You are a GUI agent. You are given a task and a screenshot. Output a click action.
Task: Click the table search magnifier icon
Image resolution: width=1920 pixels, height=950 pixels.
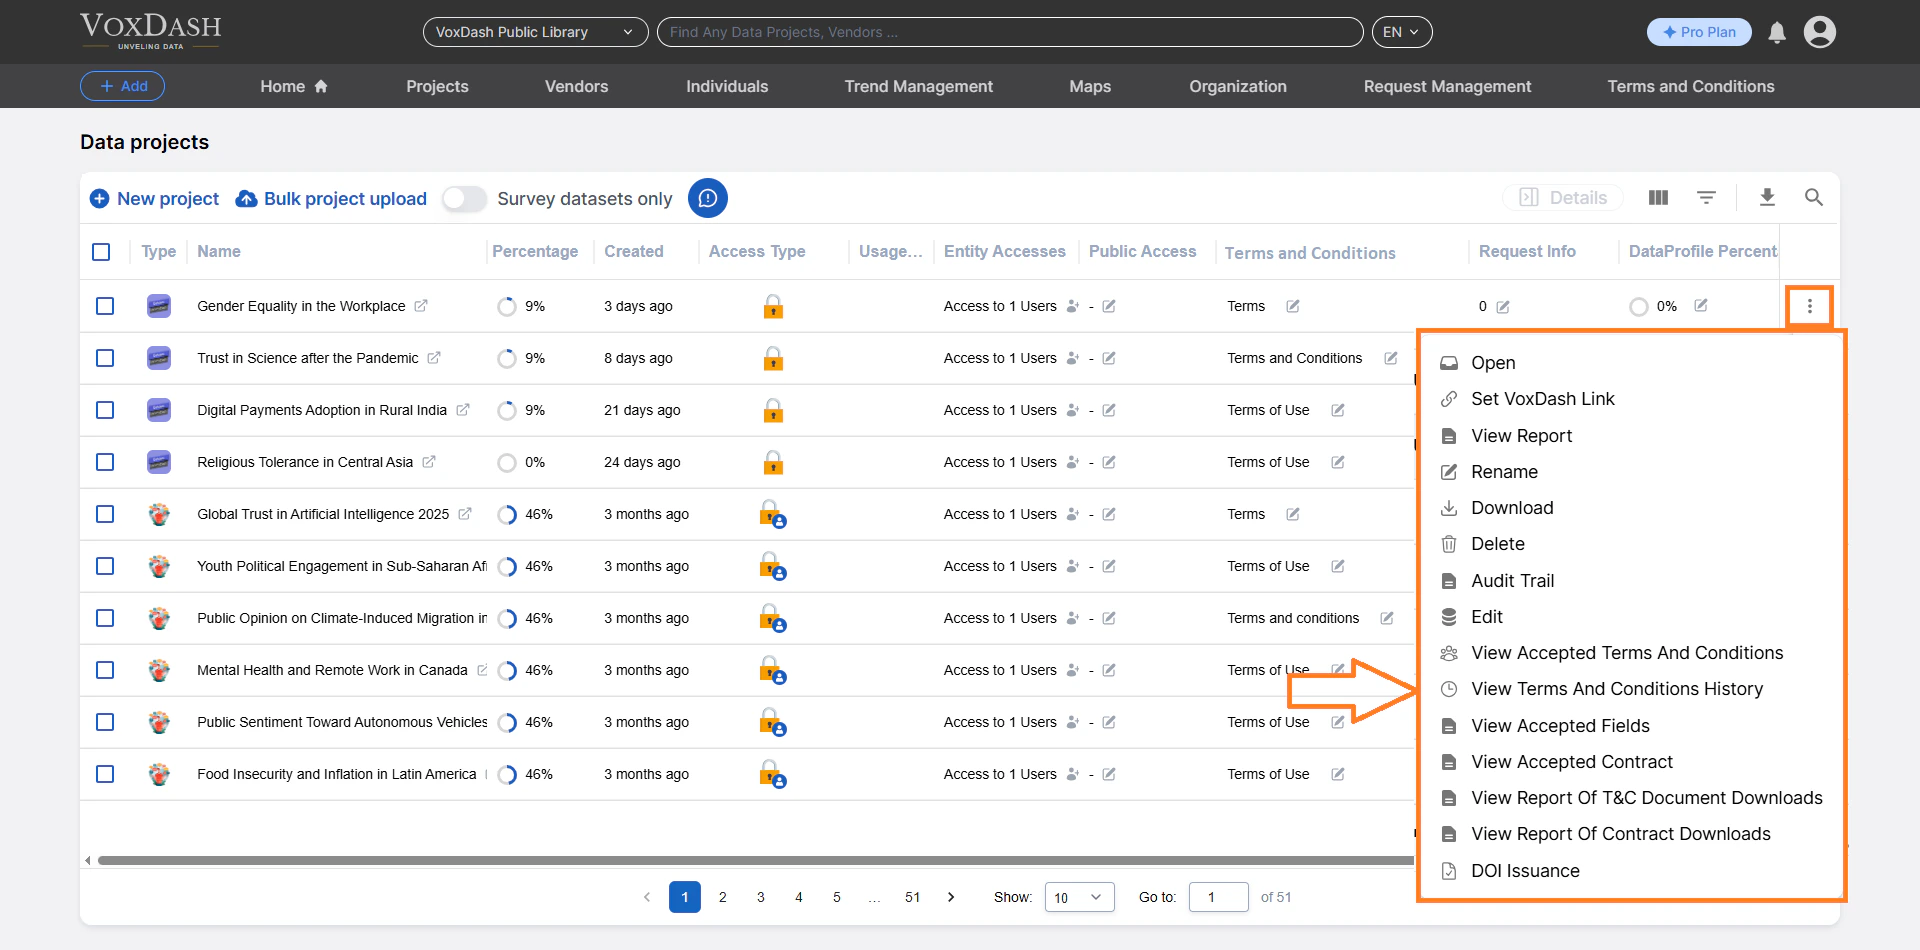[x=1814, y=198]
